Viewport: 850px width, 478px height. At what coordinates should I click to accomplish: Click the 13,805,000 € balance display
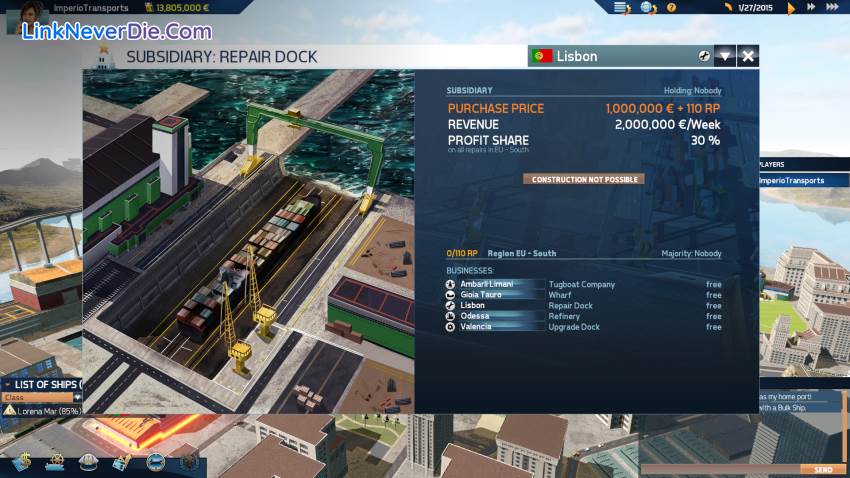tap(177, 8)
